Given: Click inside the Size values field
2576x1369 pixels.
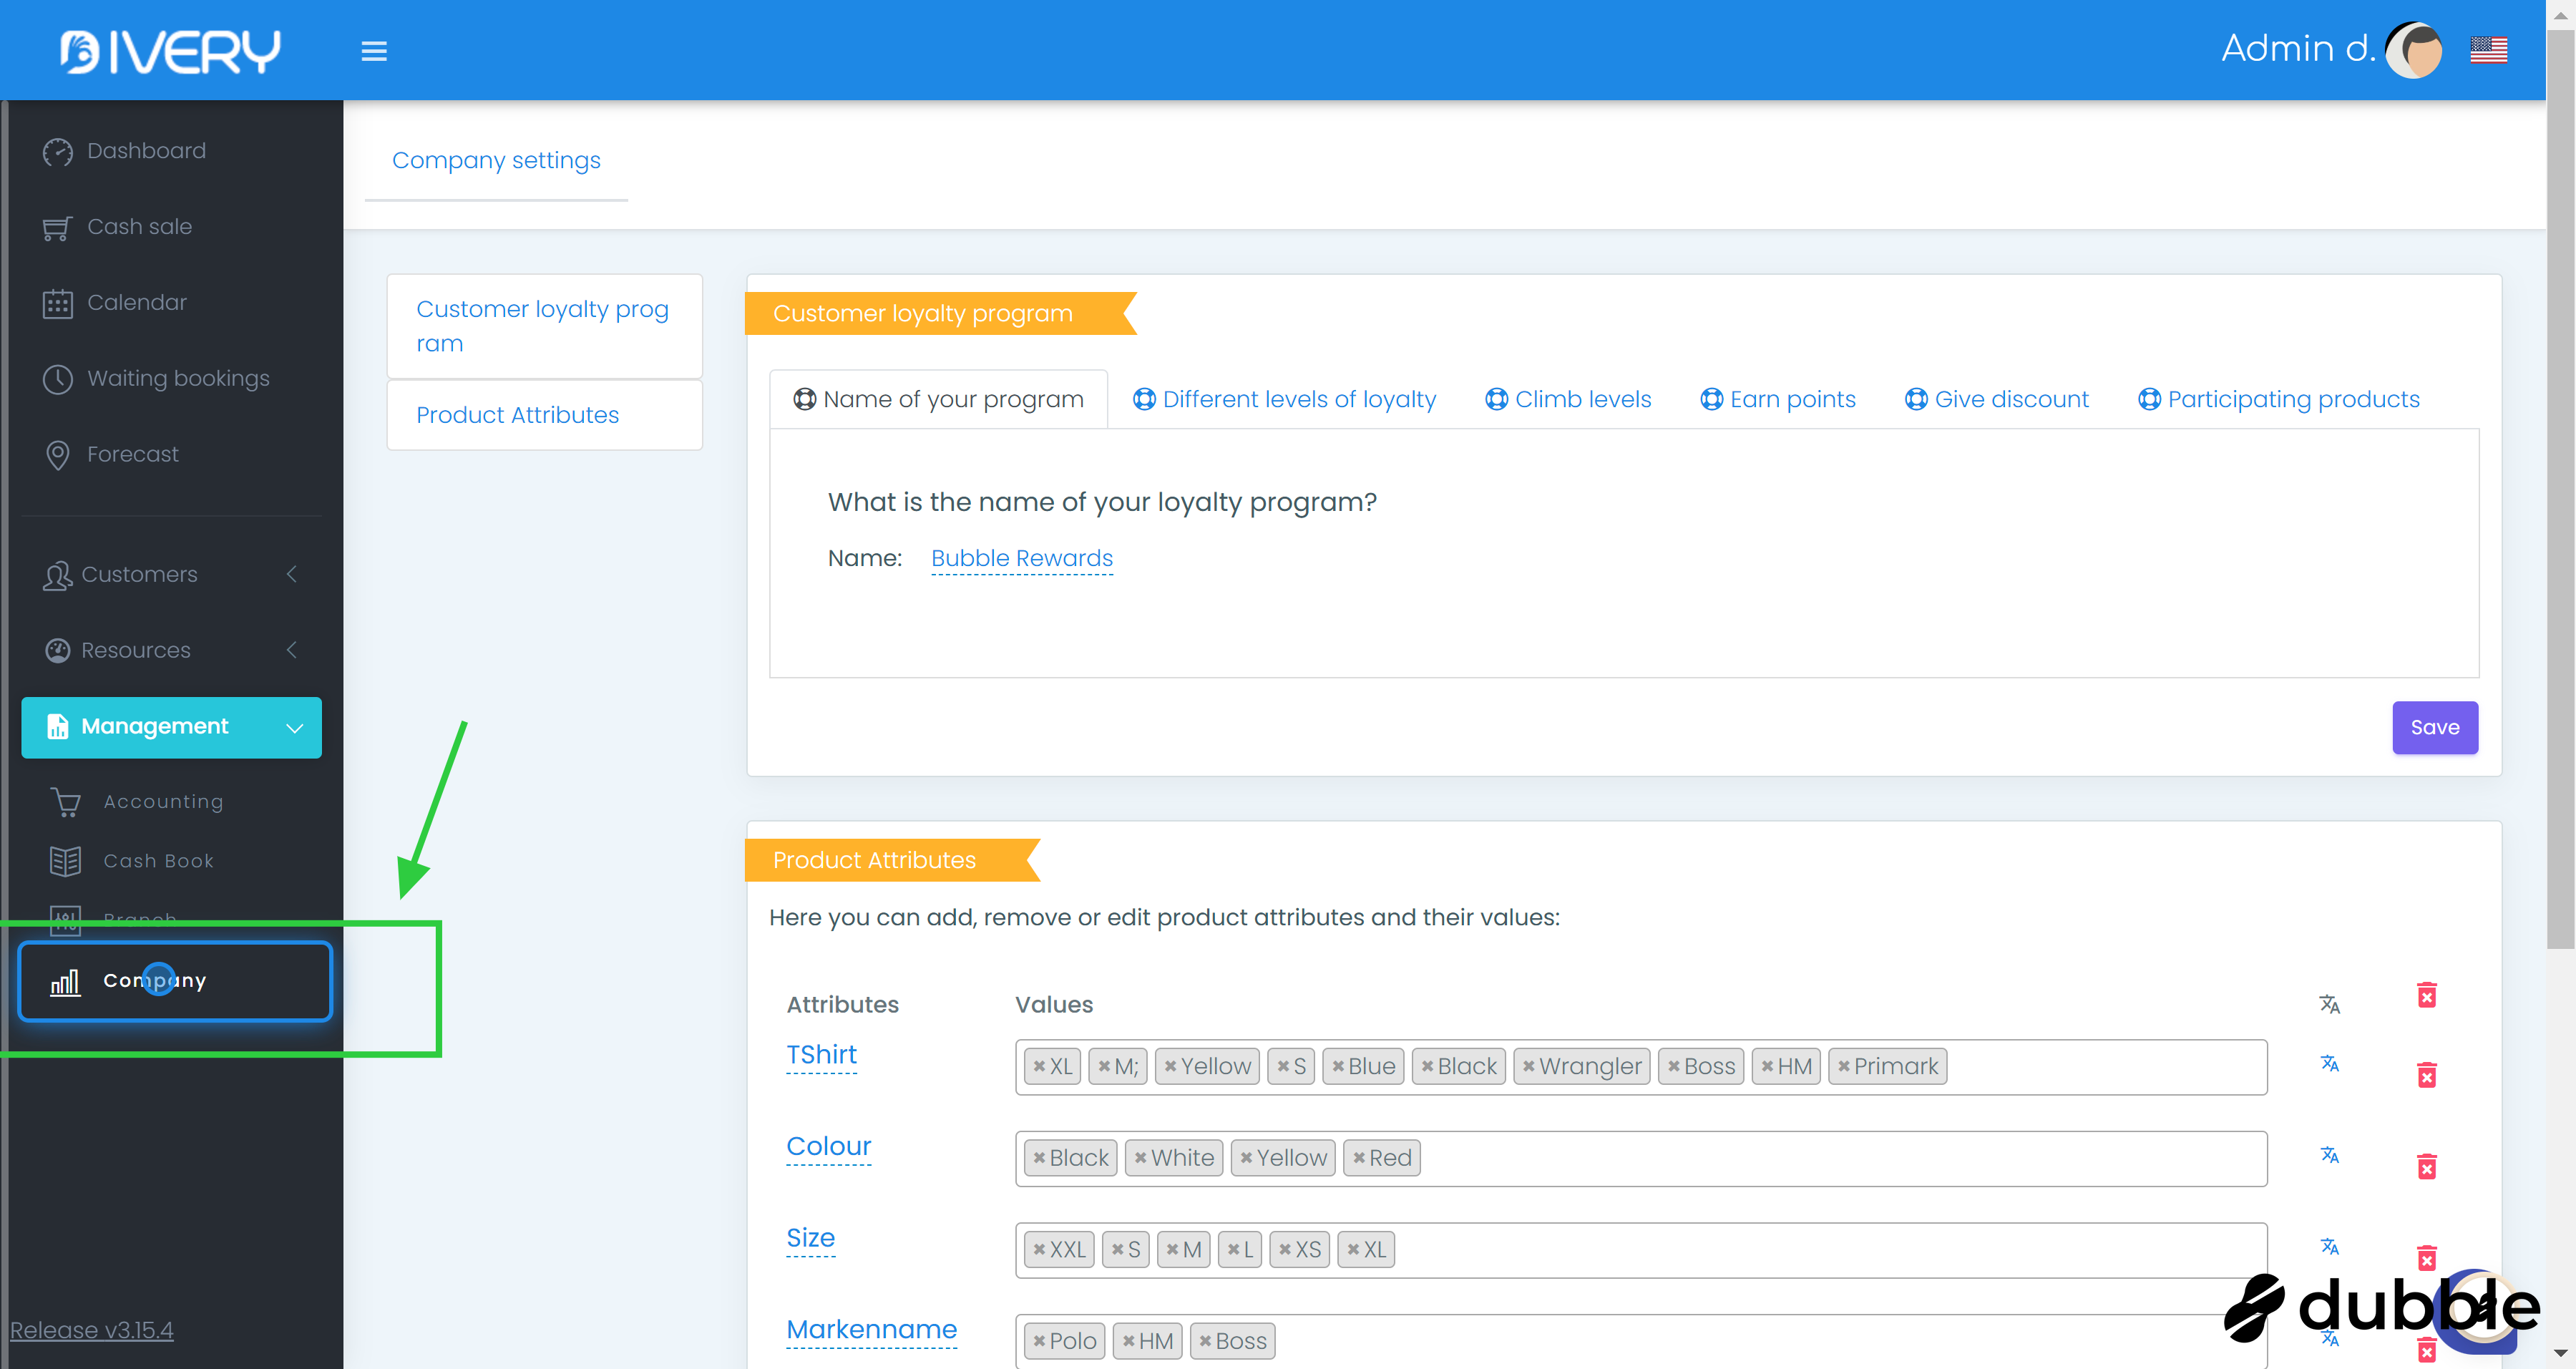Looking at the screenshot, I should [1800, 1250].
